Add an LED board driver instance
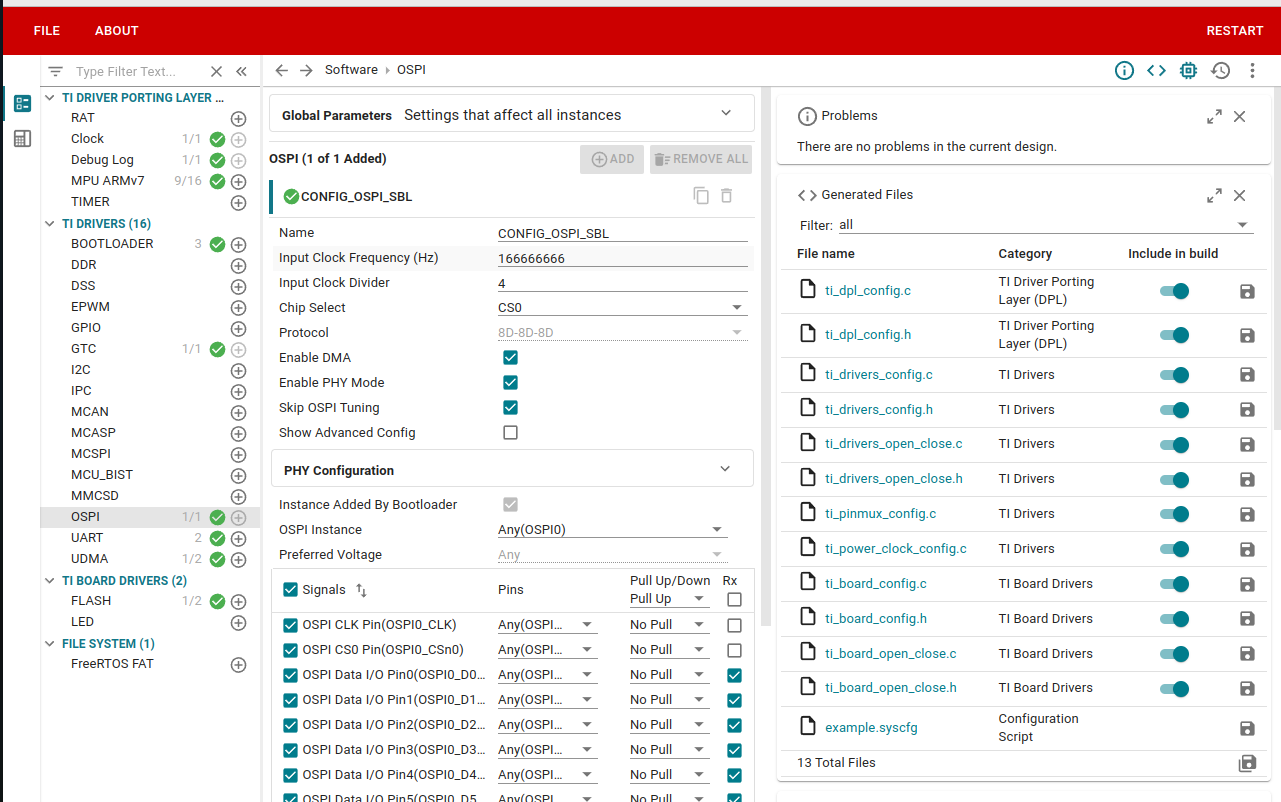This screenshot has width=1281, height=802. pyautogui.click(x=238, y=622)
